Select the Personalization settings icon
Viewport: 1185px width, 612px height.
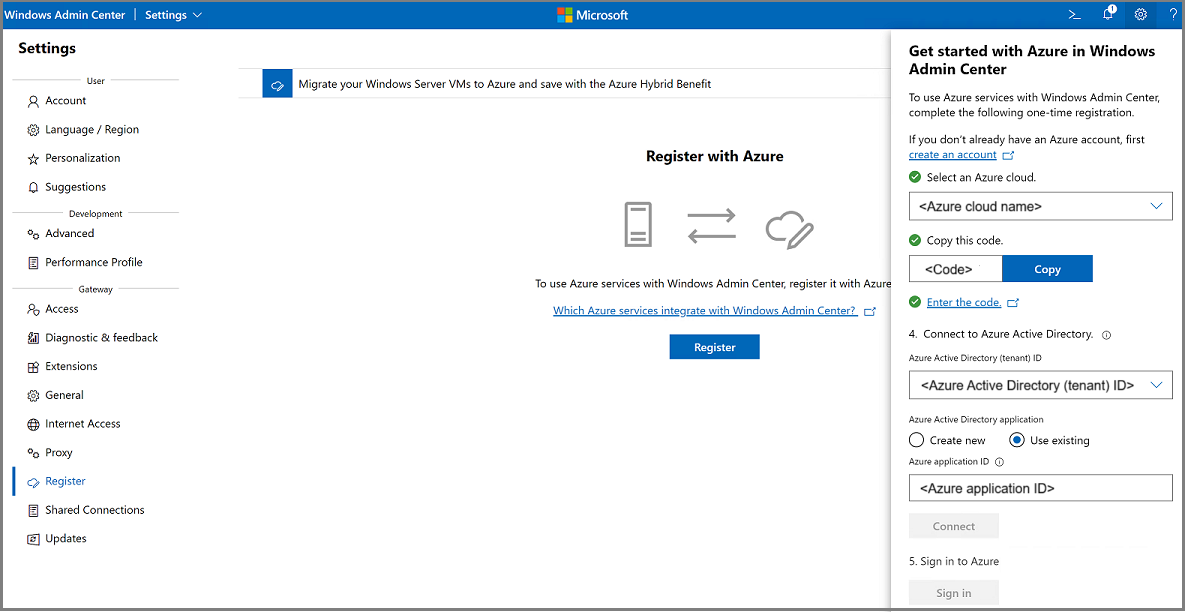[x=31, y=158]
